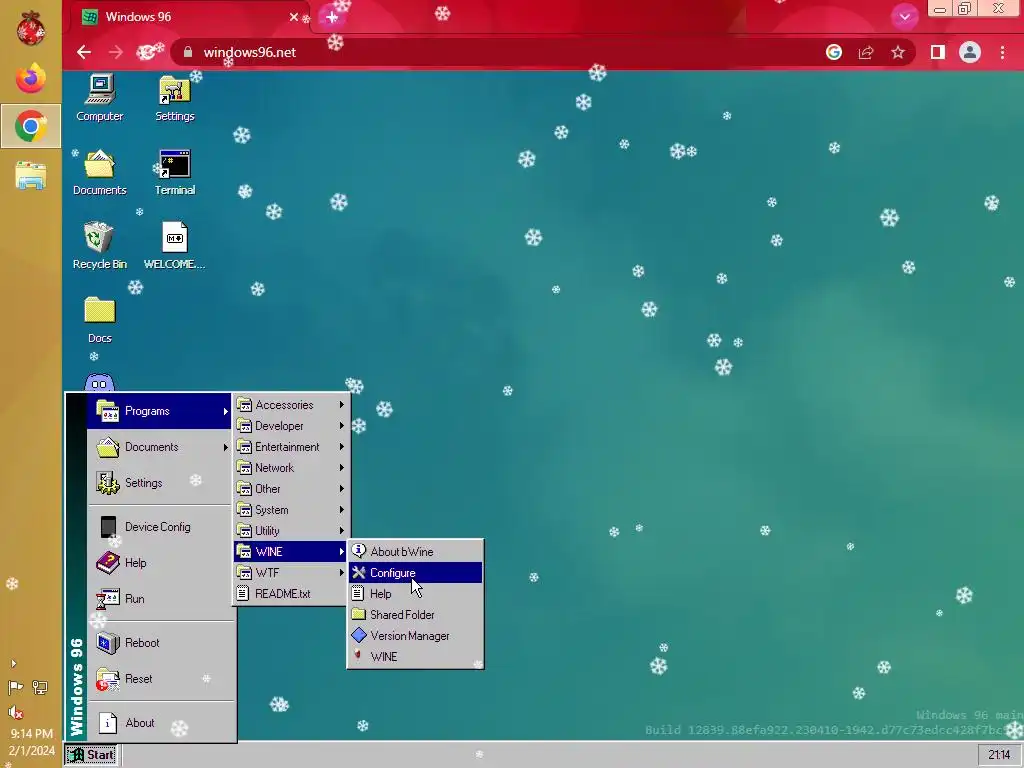Open About from the Start menu
The image size is (1024, 768).
click(159, 722)
